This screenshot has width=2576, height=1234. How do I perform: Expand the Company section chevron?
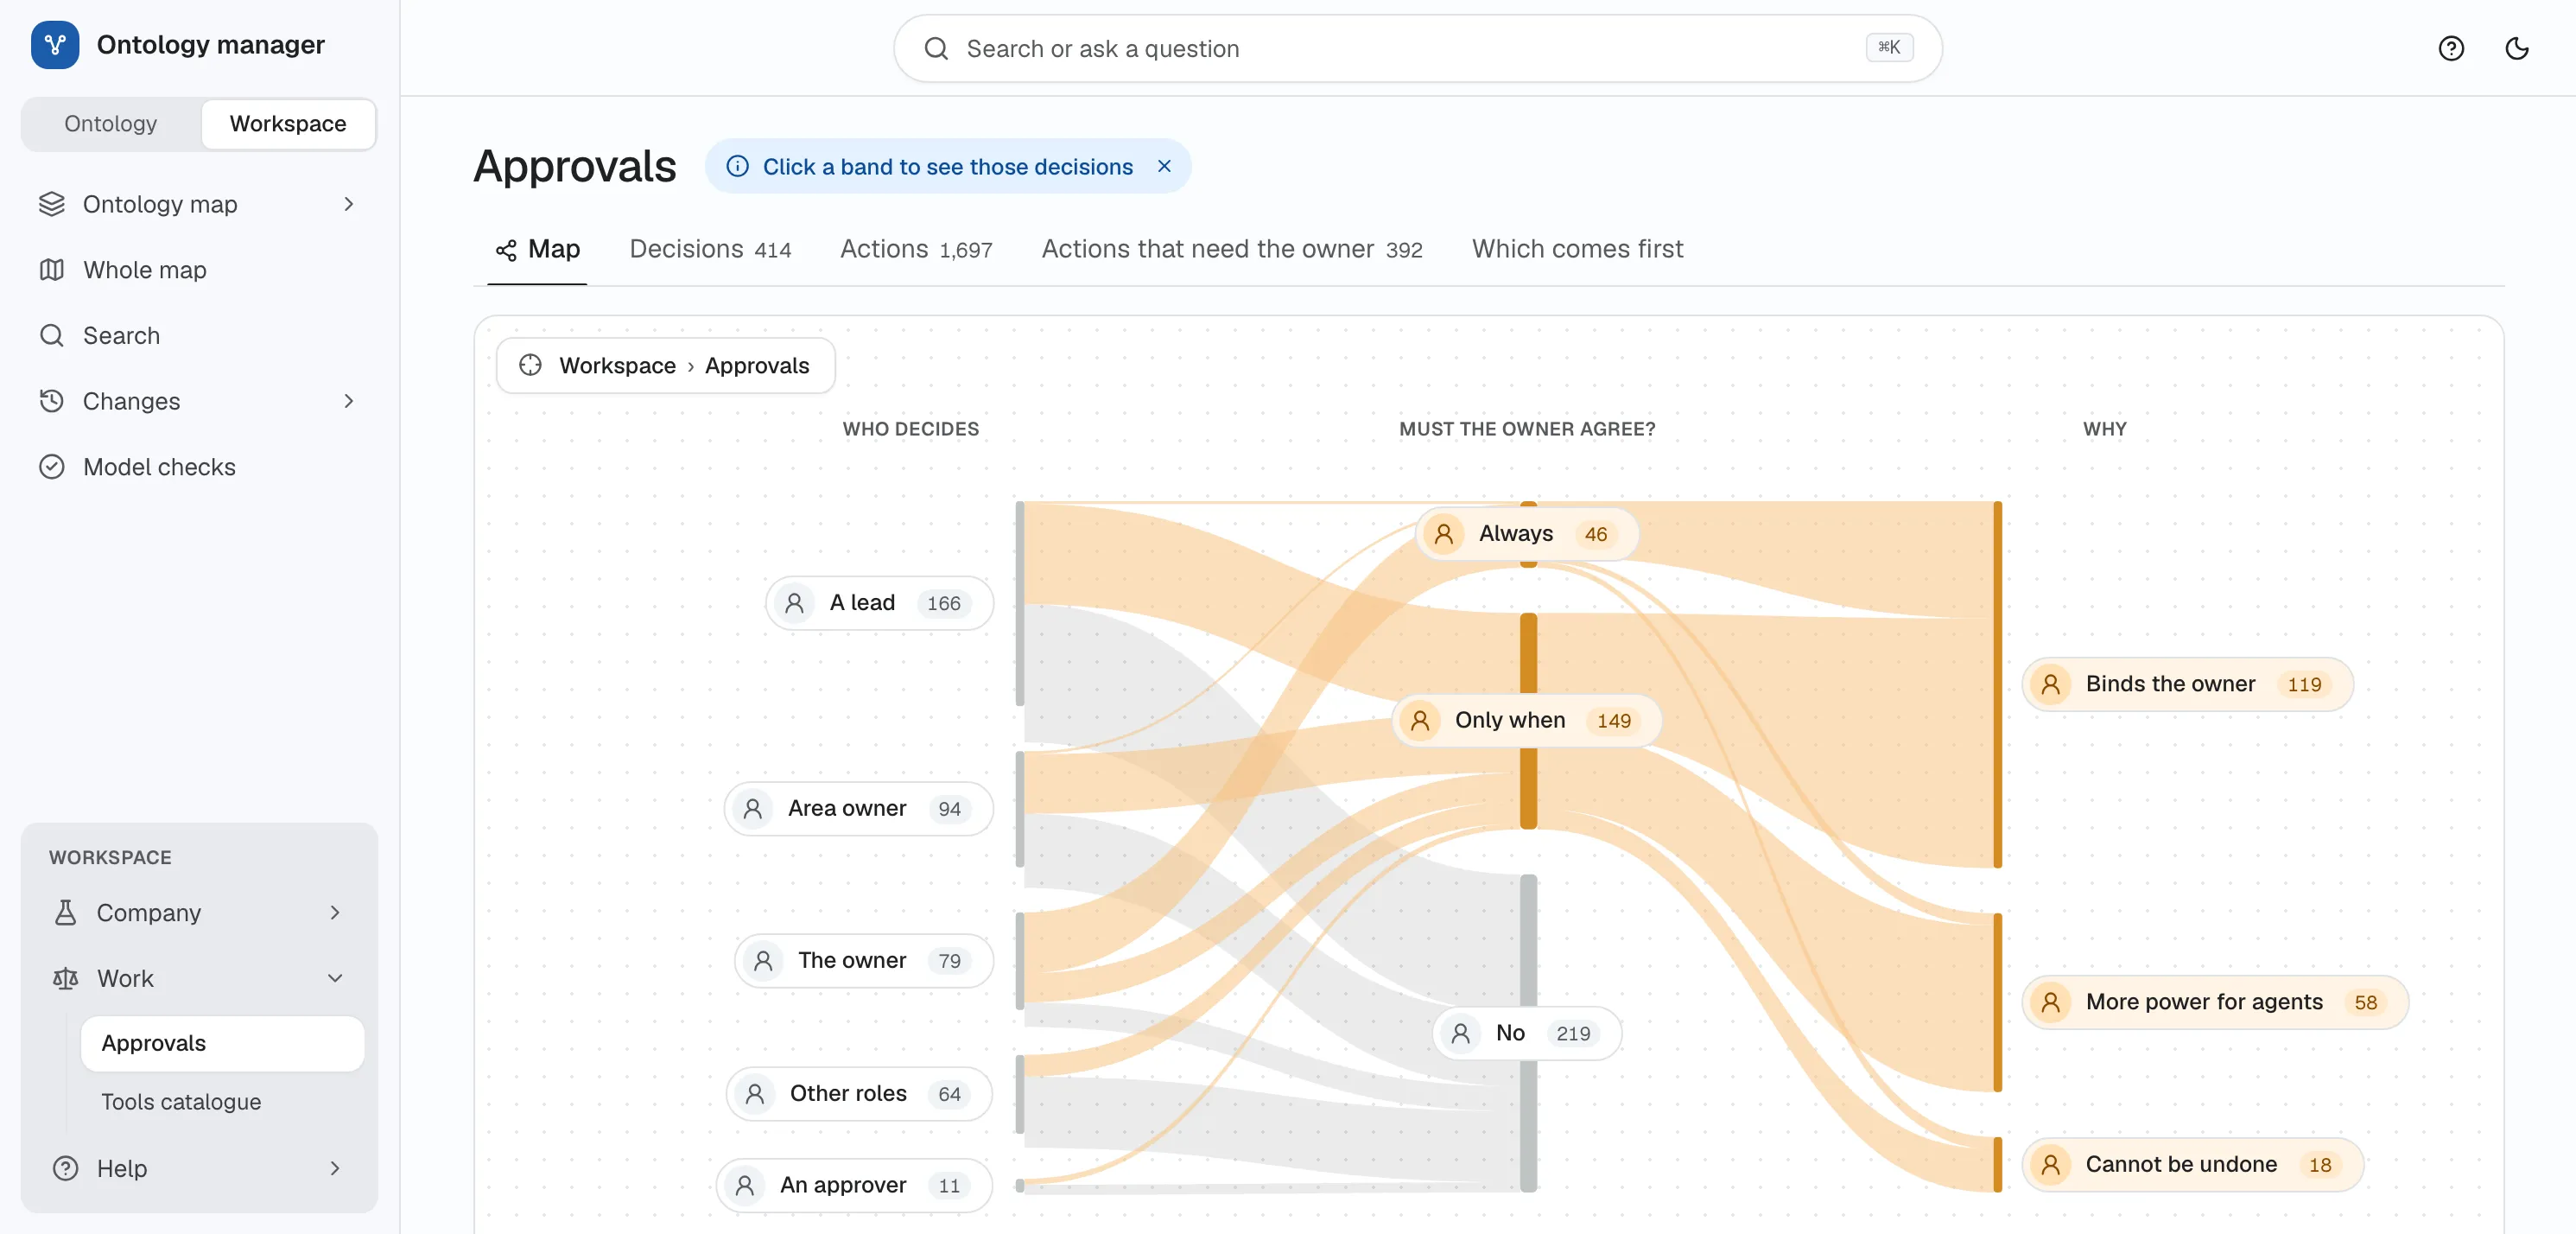[335, 912]
